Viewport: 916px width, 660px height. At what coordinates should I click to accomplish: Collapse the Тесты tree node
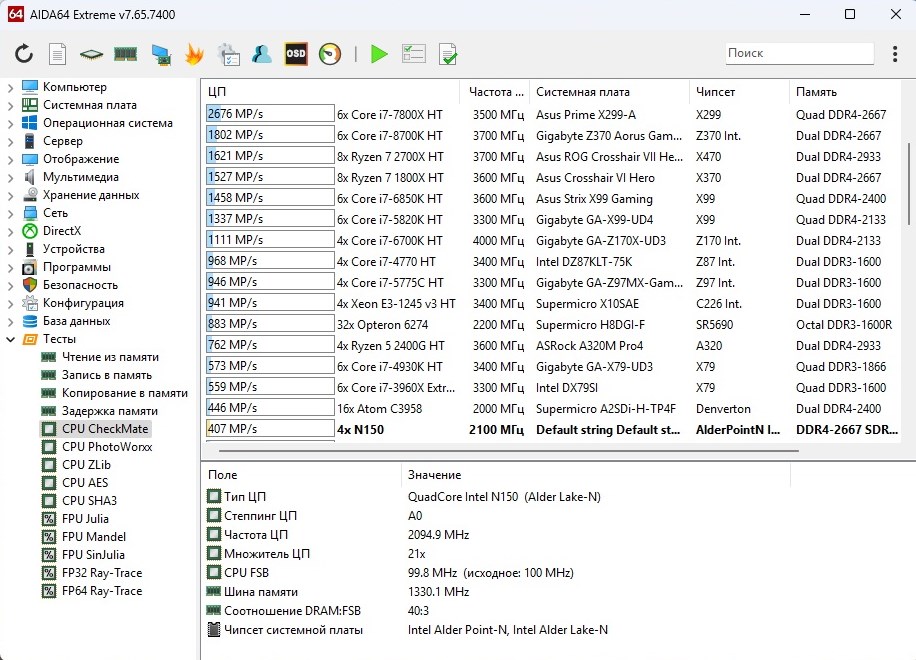pyautogui.click(x=10, y=339)
